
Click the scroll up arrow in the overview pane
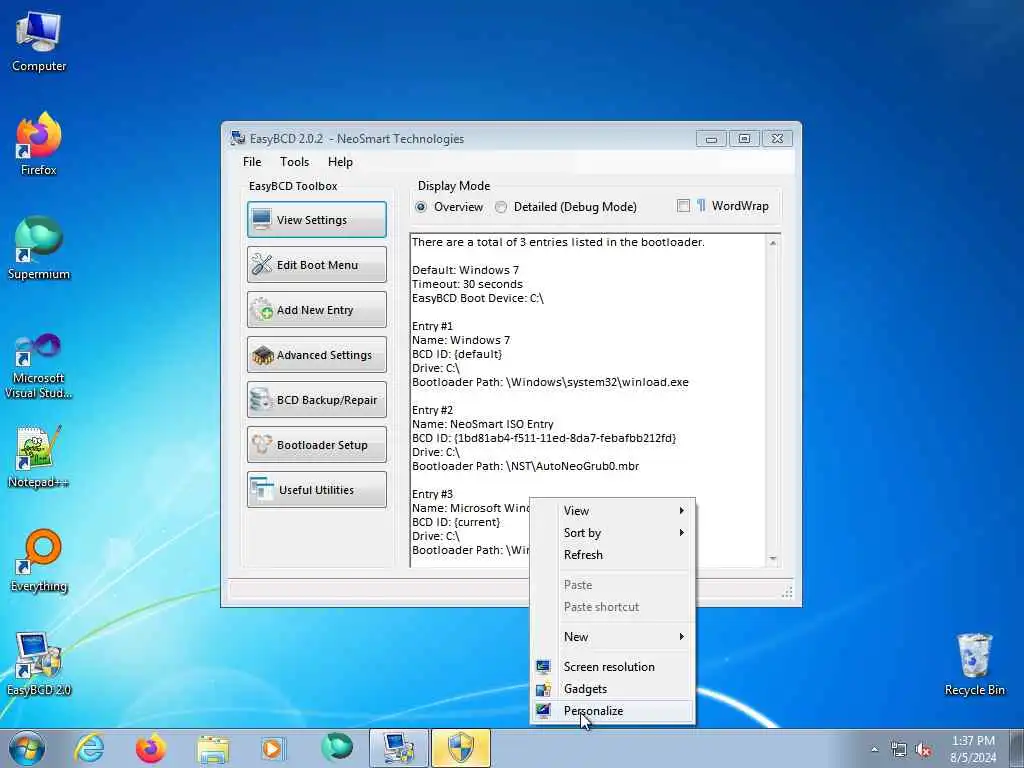(773, 243)
